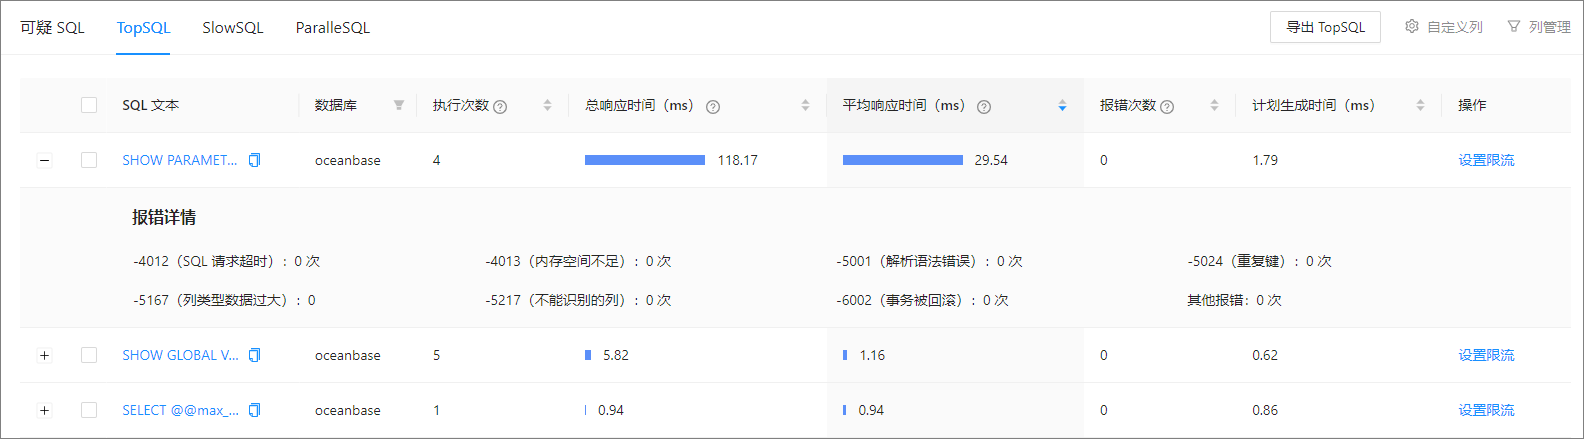
Task: Click oceanbase in SHOW GLOBAL V... row
Action: click(x=347, y=355)
